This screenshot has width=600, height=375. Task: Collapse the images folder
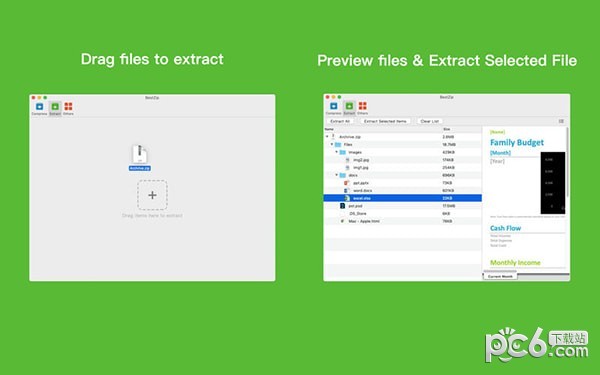click(x=337, y=152)
